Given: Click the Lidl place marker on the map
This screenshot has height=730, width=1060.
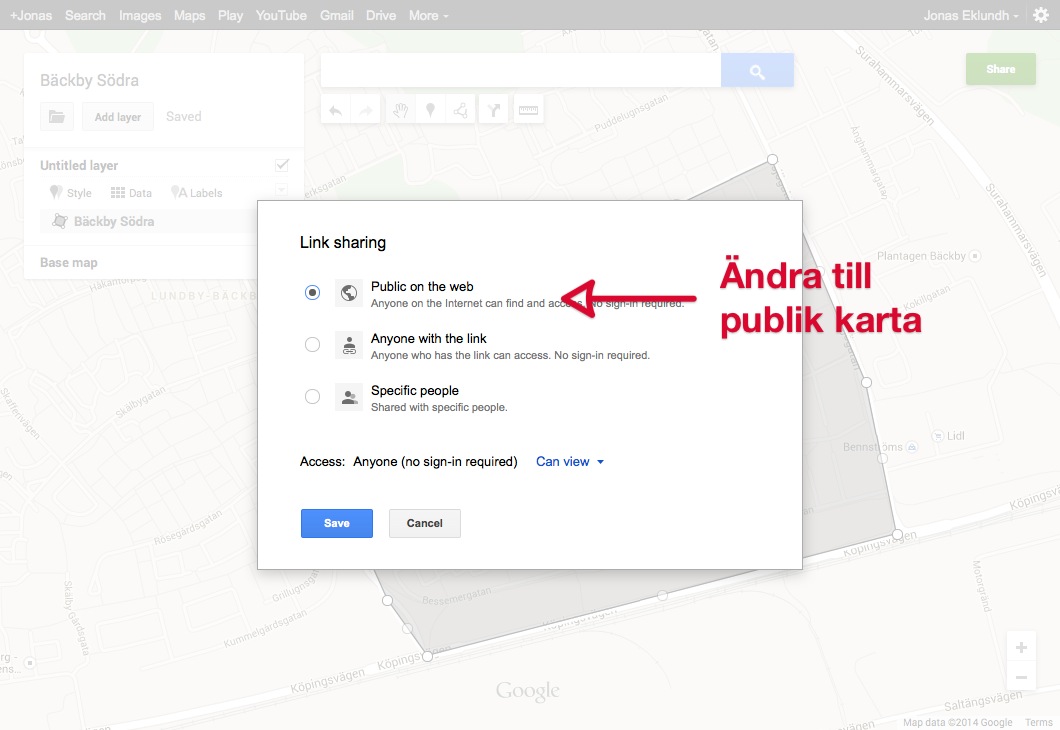Looking at the screenshot, I should point(938,436).
